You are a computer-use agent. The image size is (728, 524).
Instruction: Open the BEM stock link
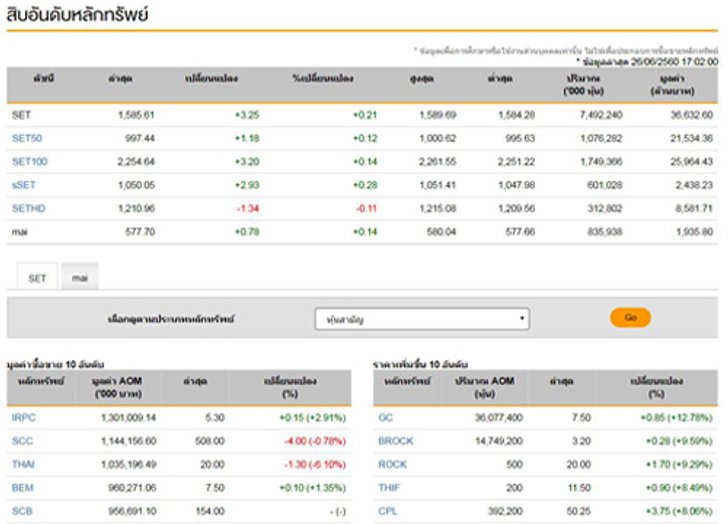click(x=23, y=487)
